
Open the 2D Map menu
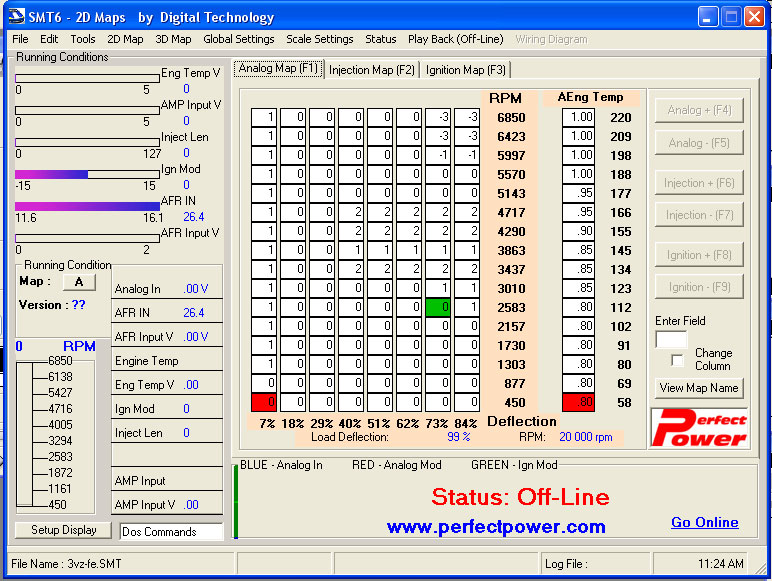pyautogui.click(x=125, y=39)
